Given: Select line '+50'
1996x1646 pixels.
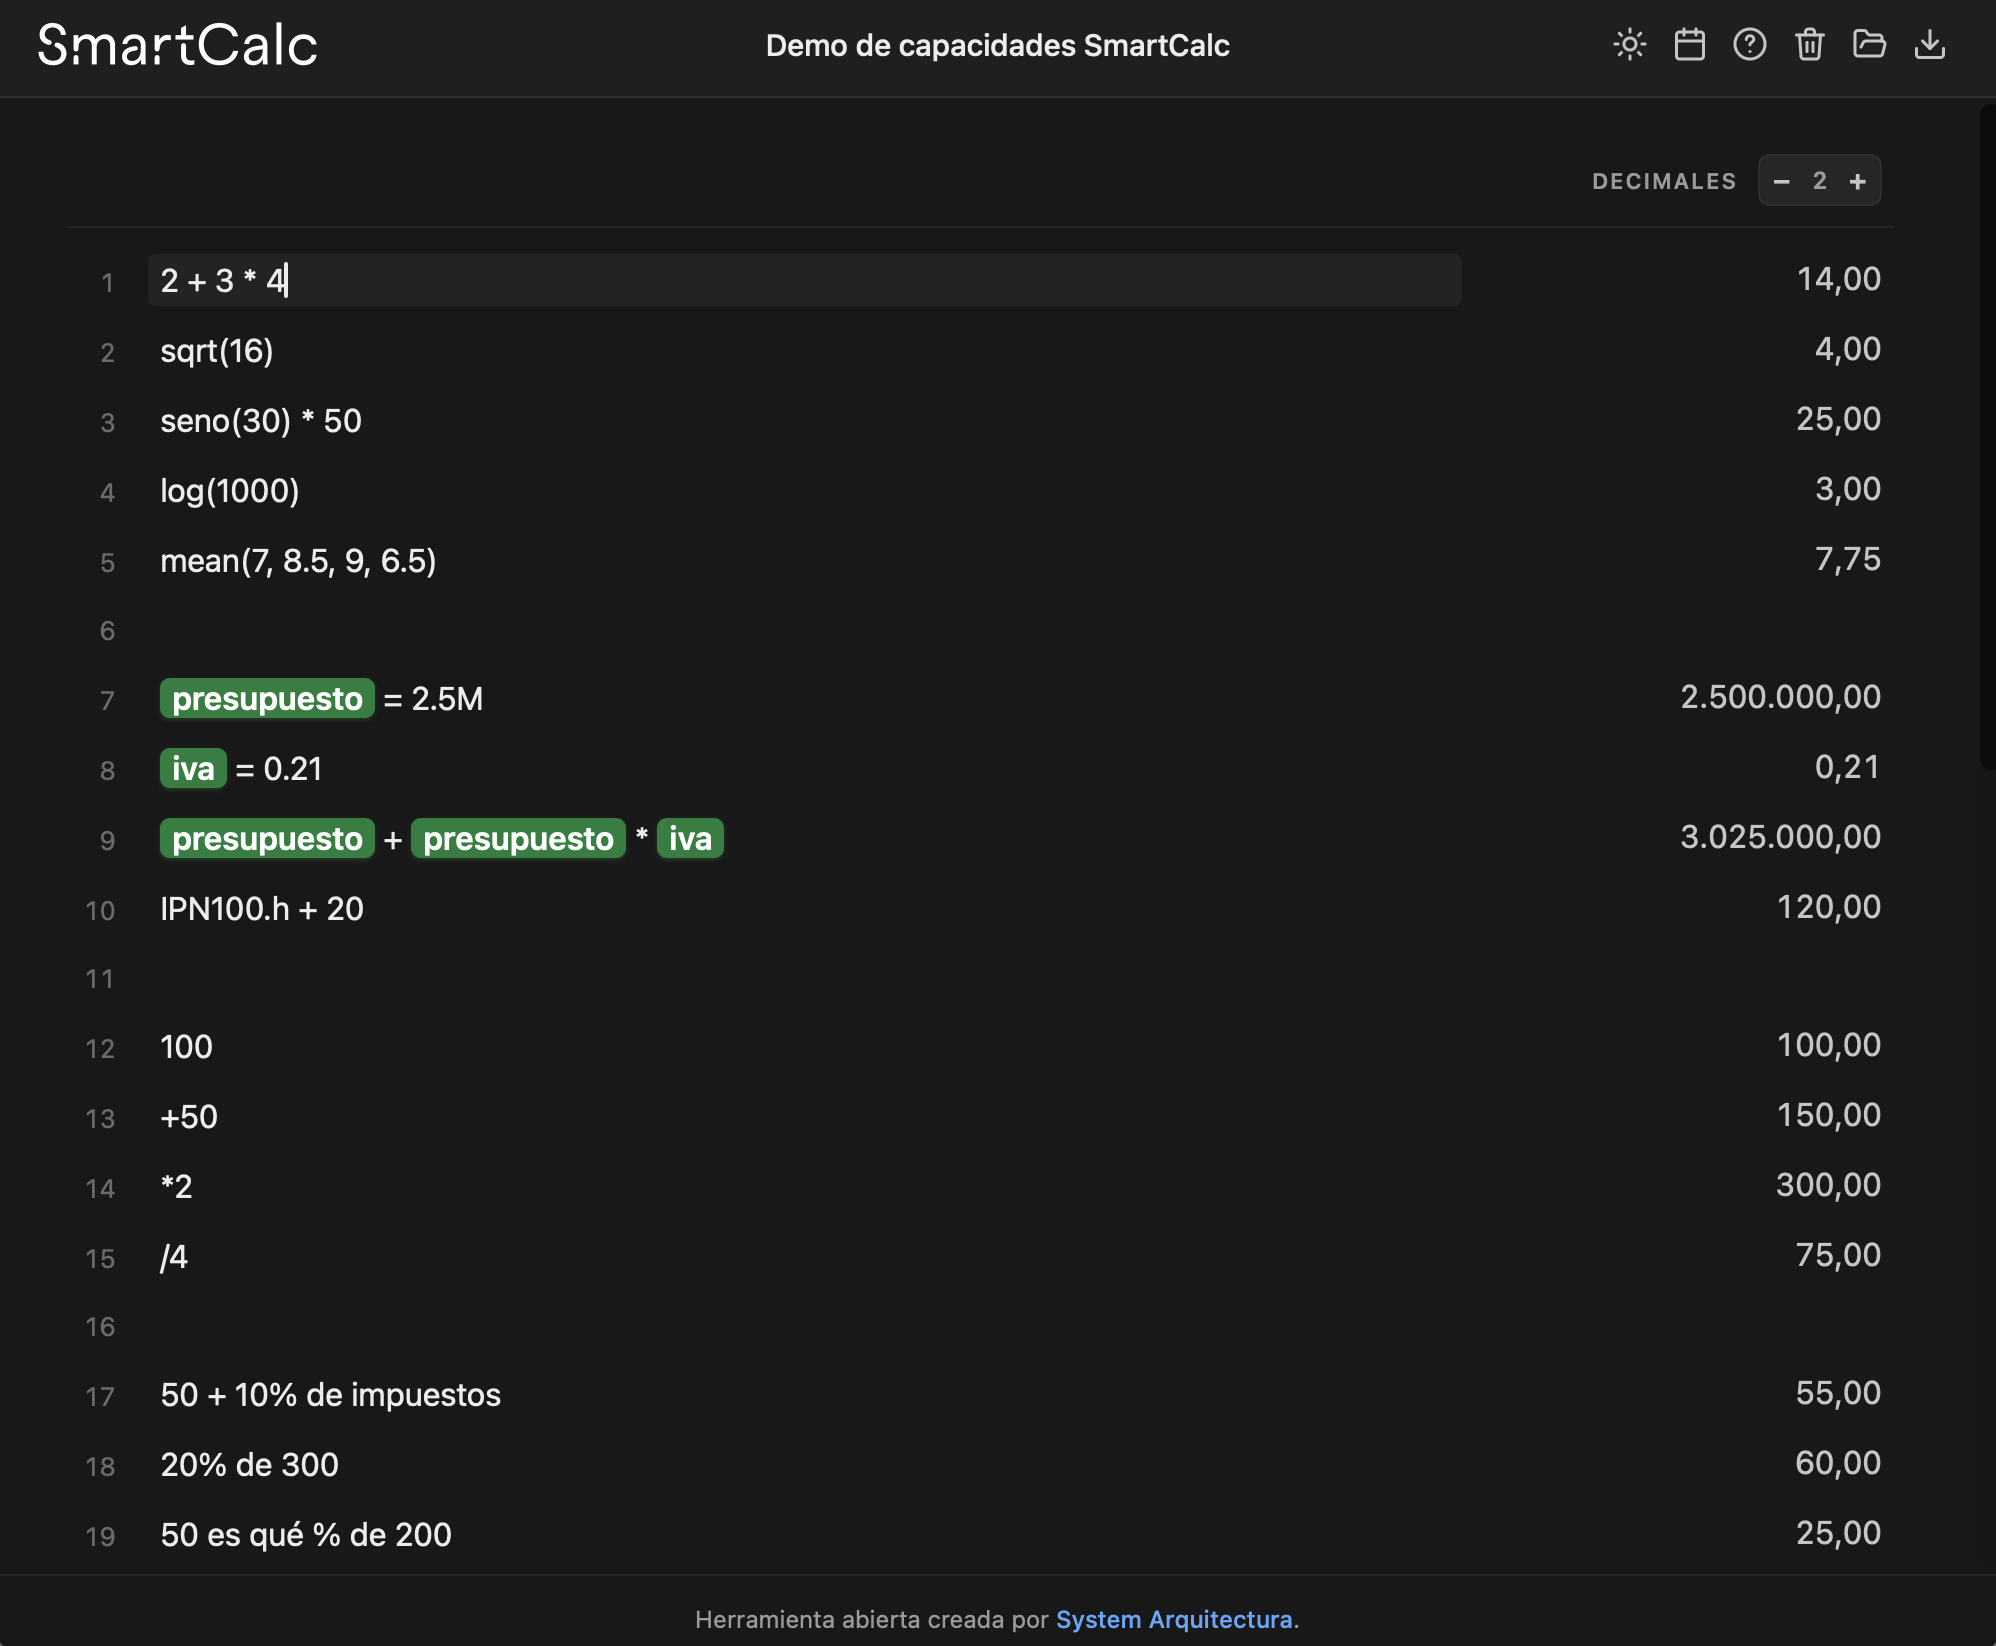Looking at the screenshot, I should (804, 1116).
